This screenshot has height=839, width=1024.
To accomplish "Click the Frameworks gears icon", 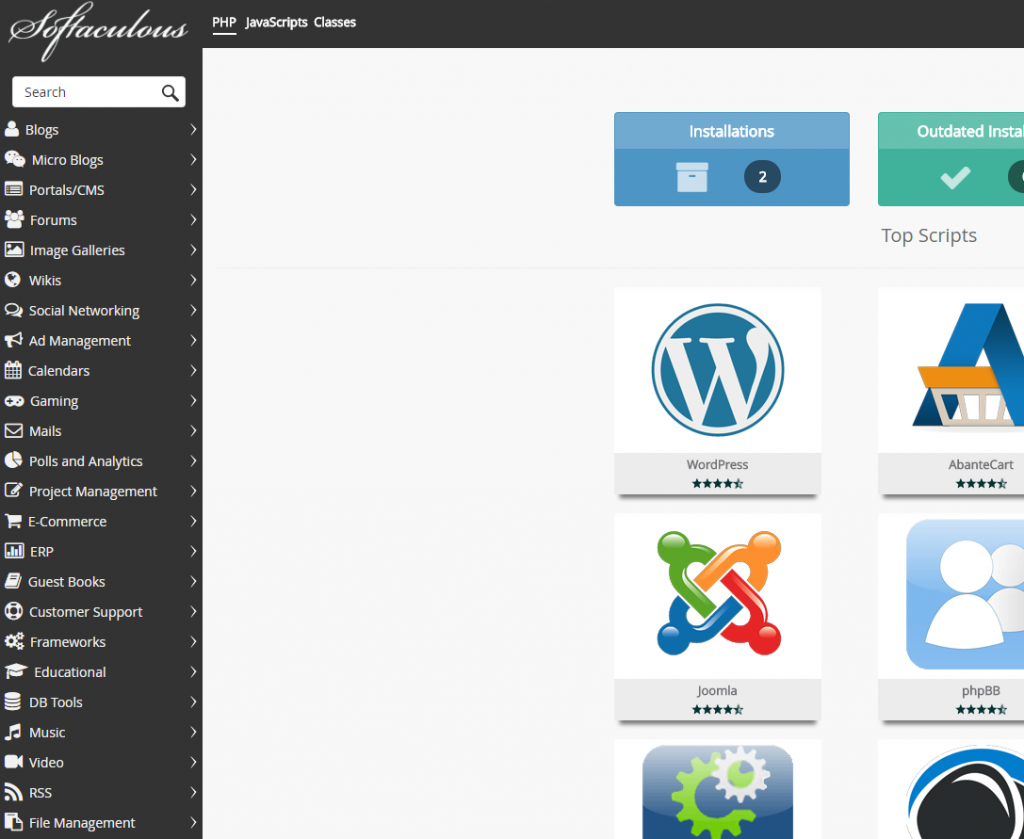I will (14, 641).
